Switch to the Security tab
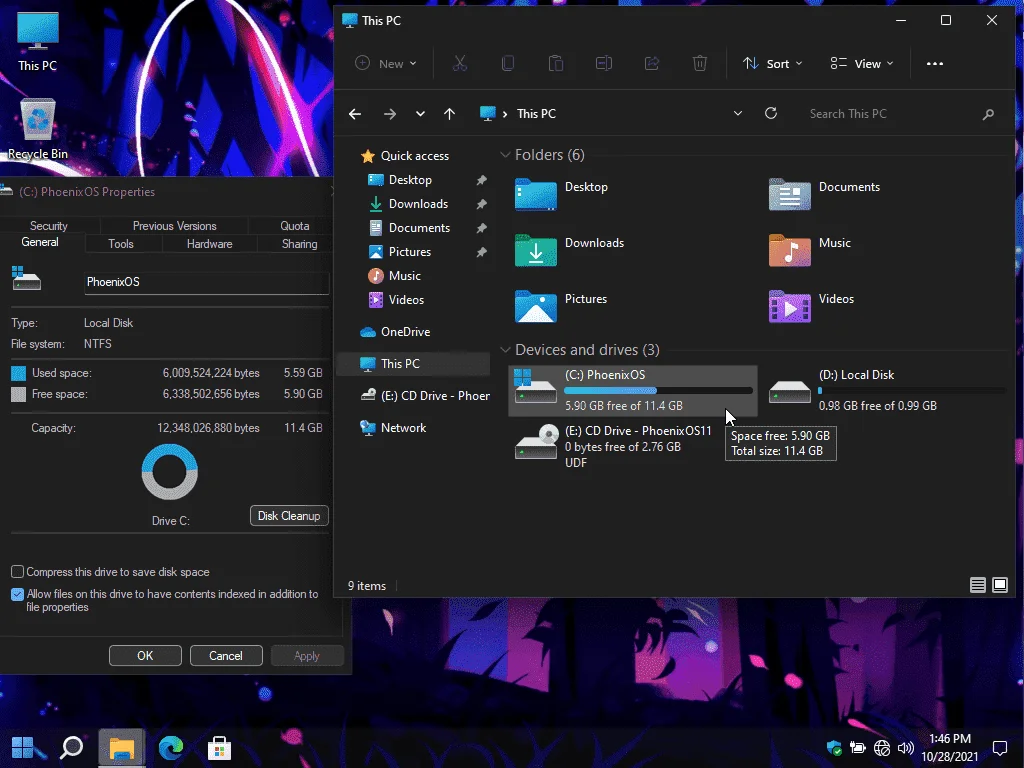This screenshot has height=768, width=1024. coord(49,226)
